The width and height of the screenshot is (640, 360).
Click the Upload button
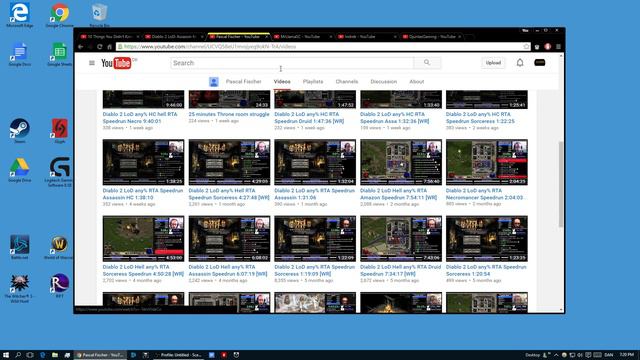pos(493,63)
